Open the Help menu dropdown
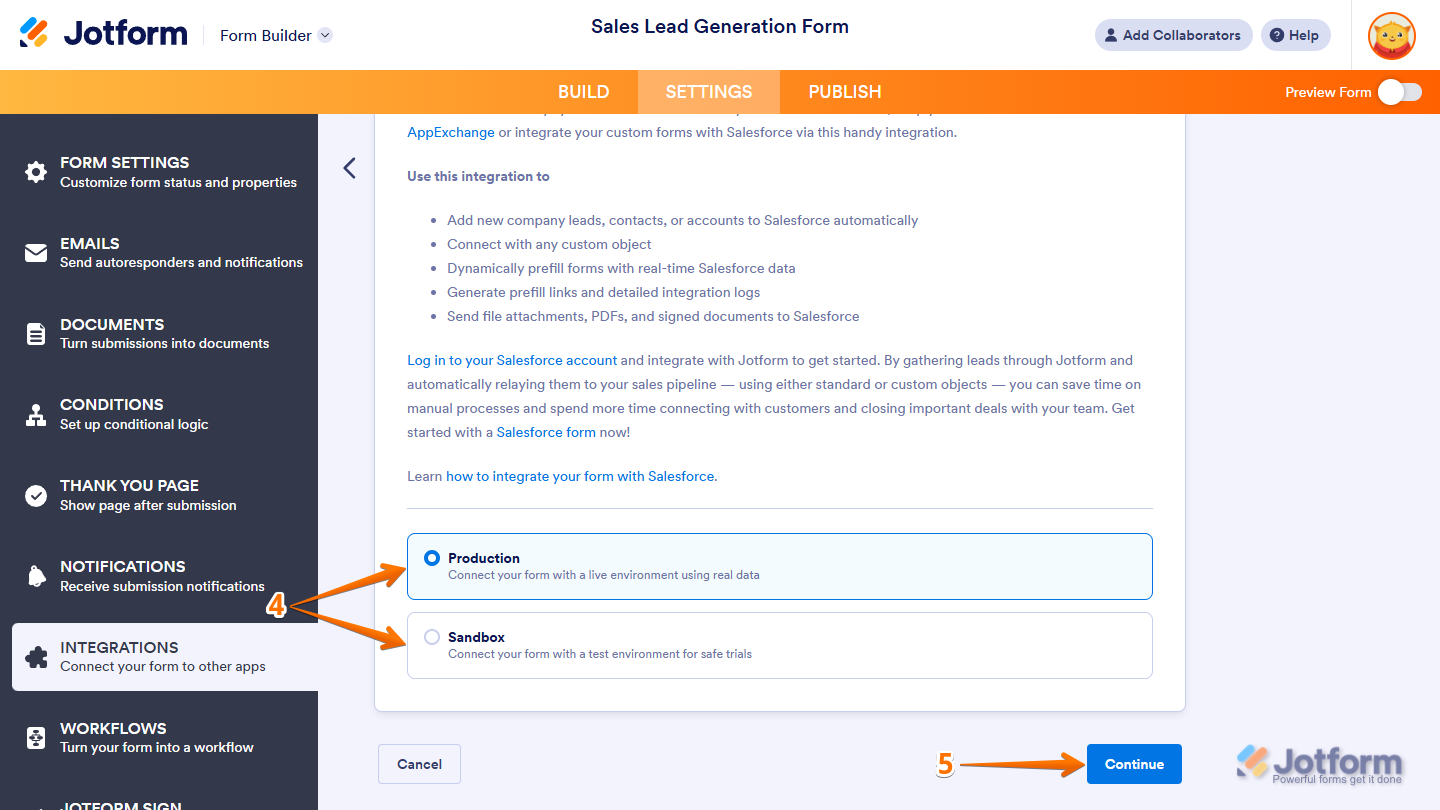1440x810 pixels. coord(1295,34)
